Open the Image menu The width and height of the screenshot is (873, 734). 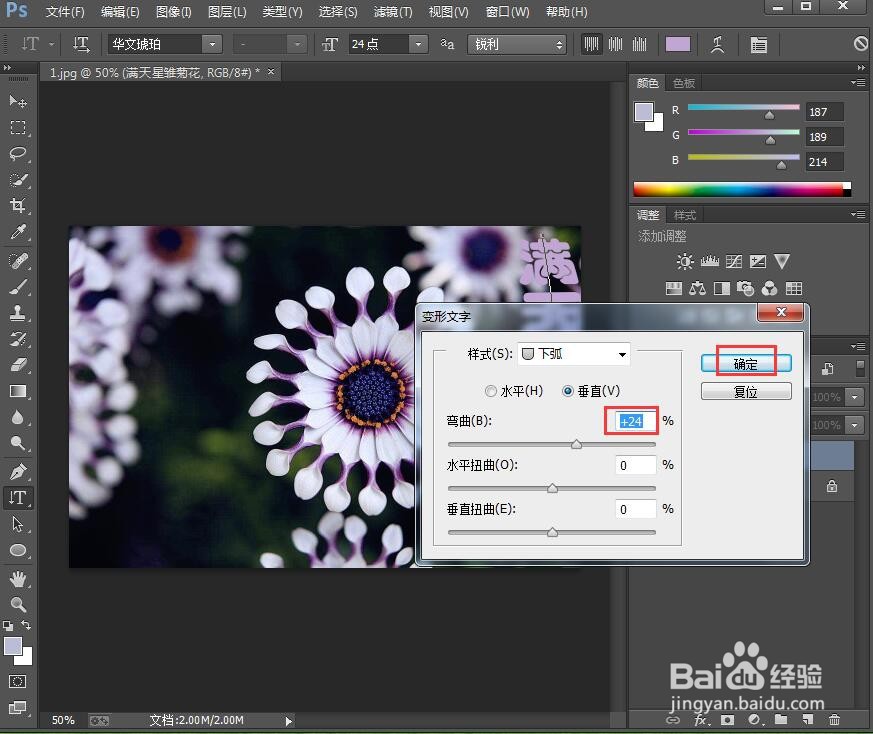point(173,12)
